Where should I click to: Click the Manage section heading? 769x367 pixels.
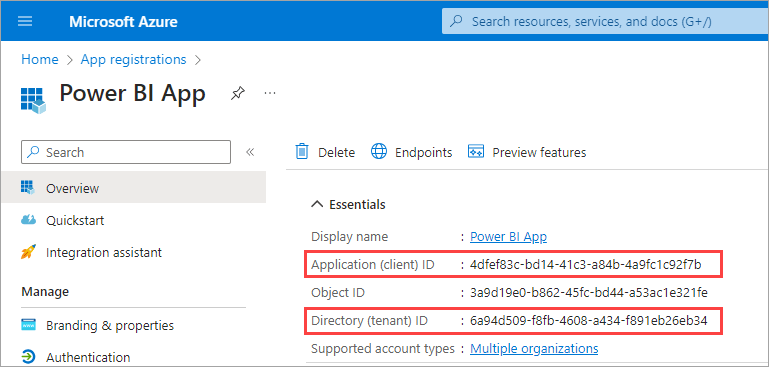coord(45,292)
